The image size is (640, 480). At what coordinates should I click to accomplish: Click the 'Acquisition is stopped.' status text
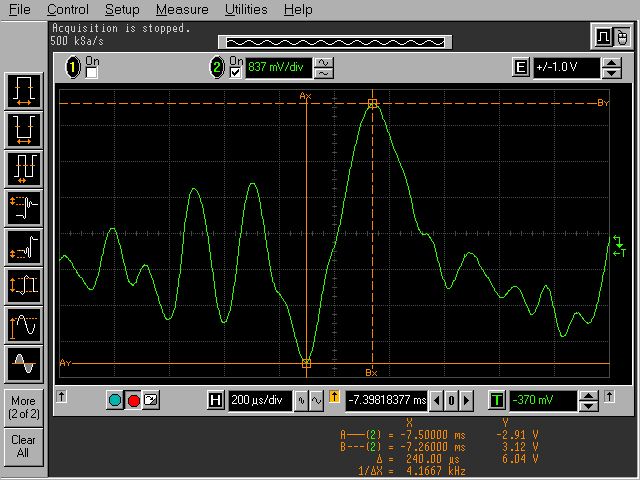(x=121, y=29)
